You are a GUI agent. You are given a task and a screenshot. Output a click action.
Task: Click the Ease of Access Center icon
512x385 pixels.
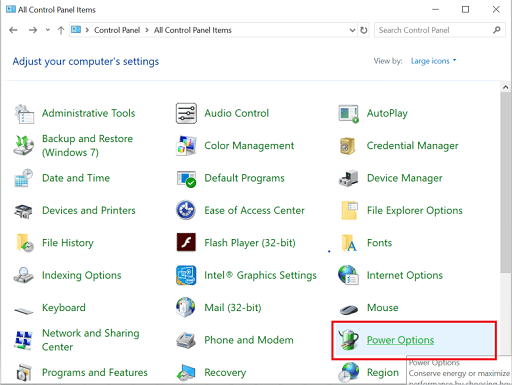(x=186, y=210)
